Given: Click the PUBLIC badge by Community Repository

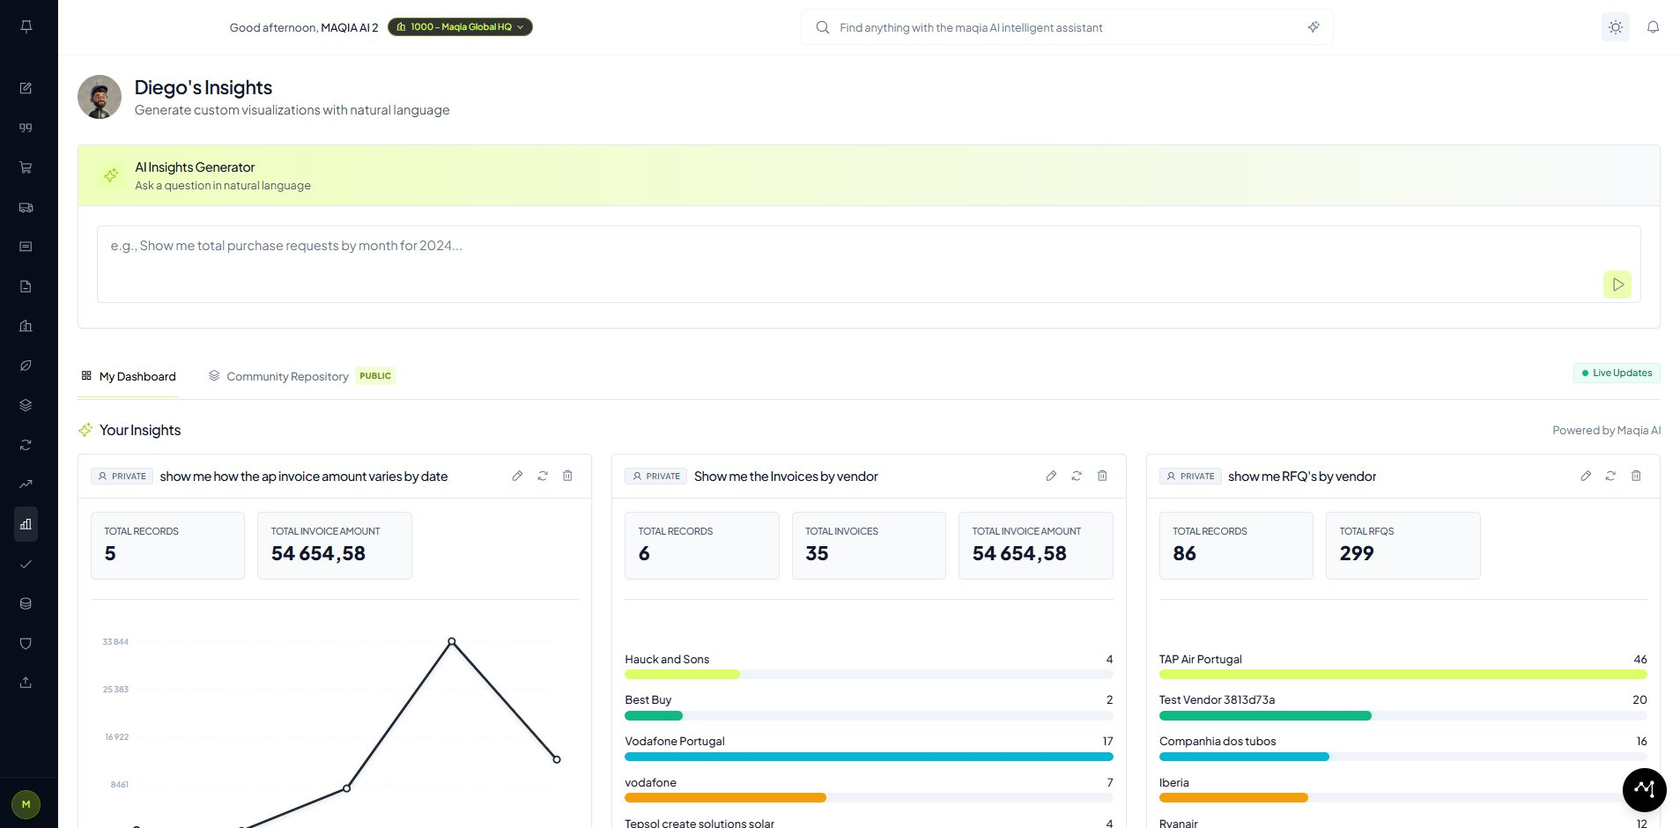Looking at the screenshot, I should tap(375, 376).
